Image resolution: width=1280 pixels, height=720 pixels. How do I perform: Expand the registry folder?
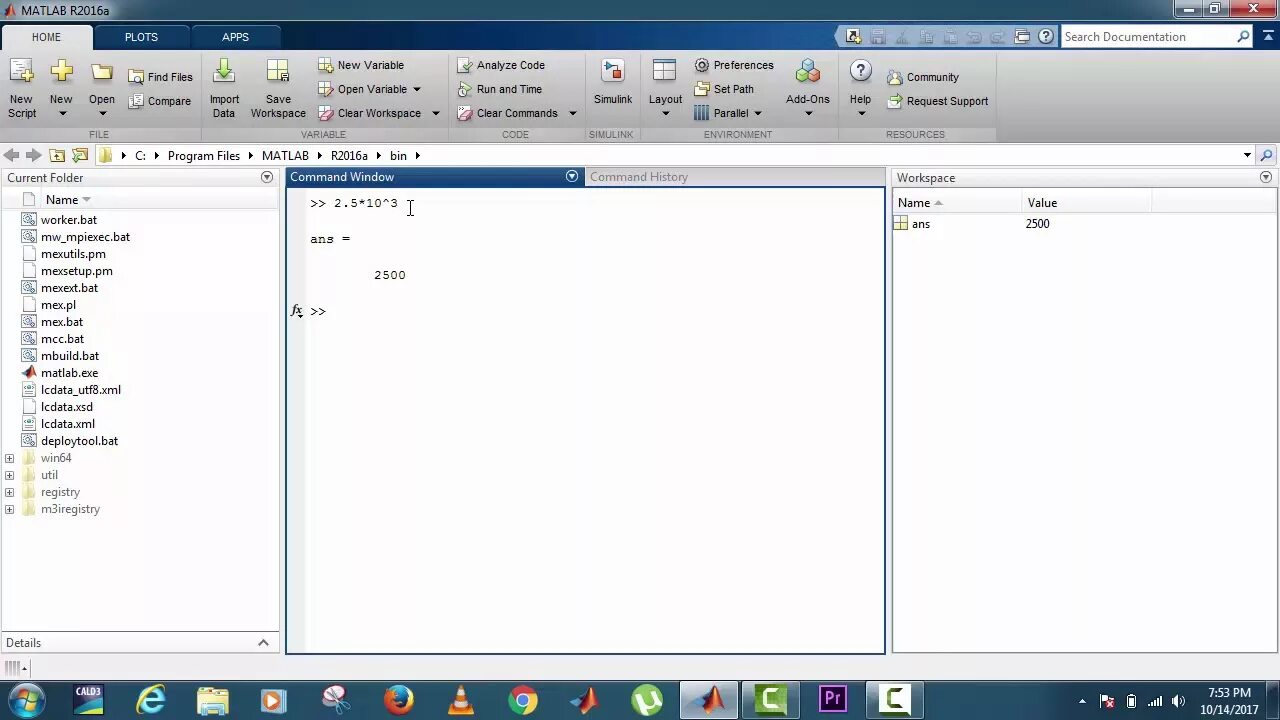9,492
